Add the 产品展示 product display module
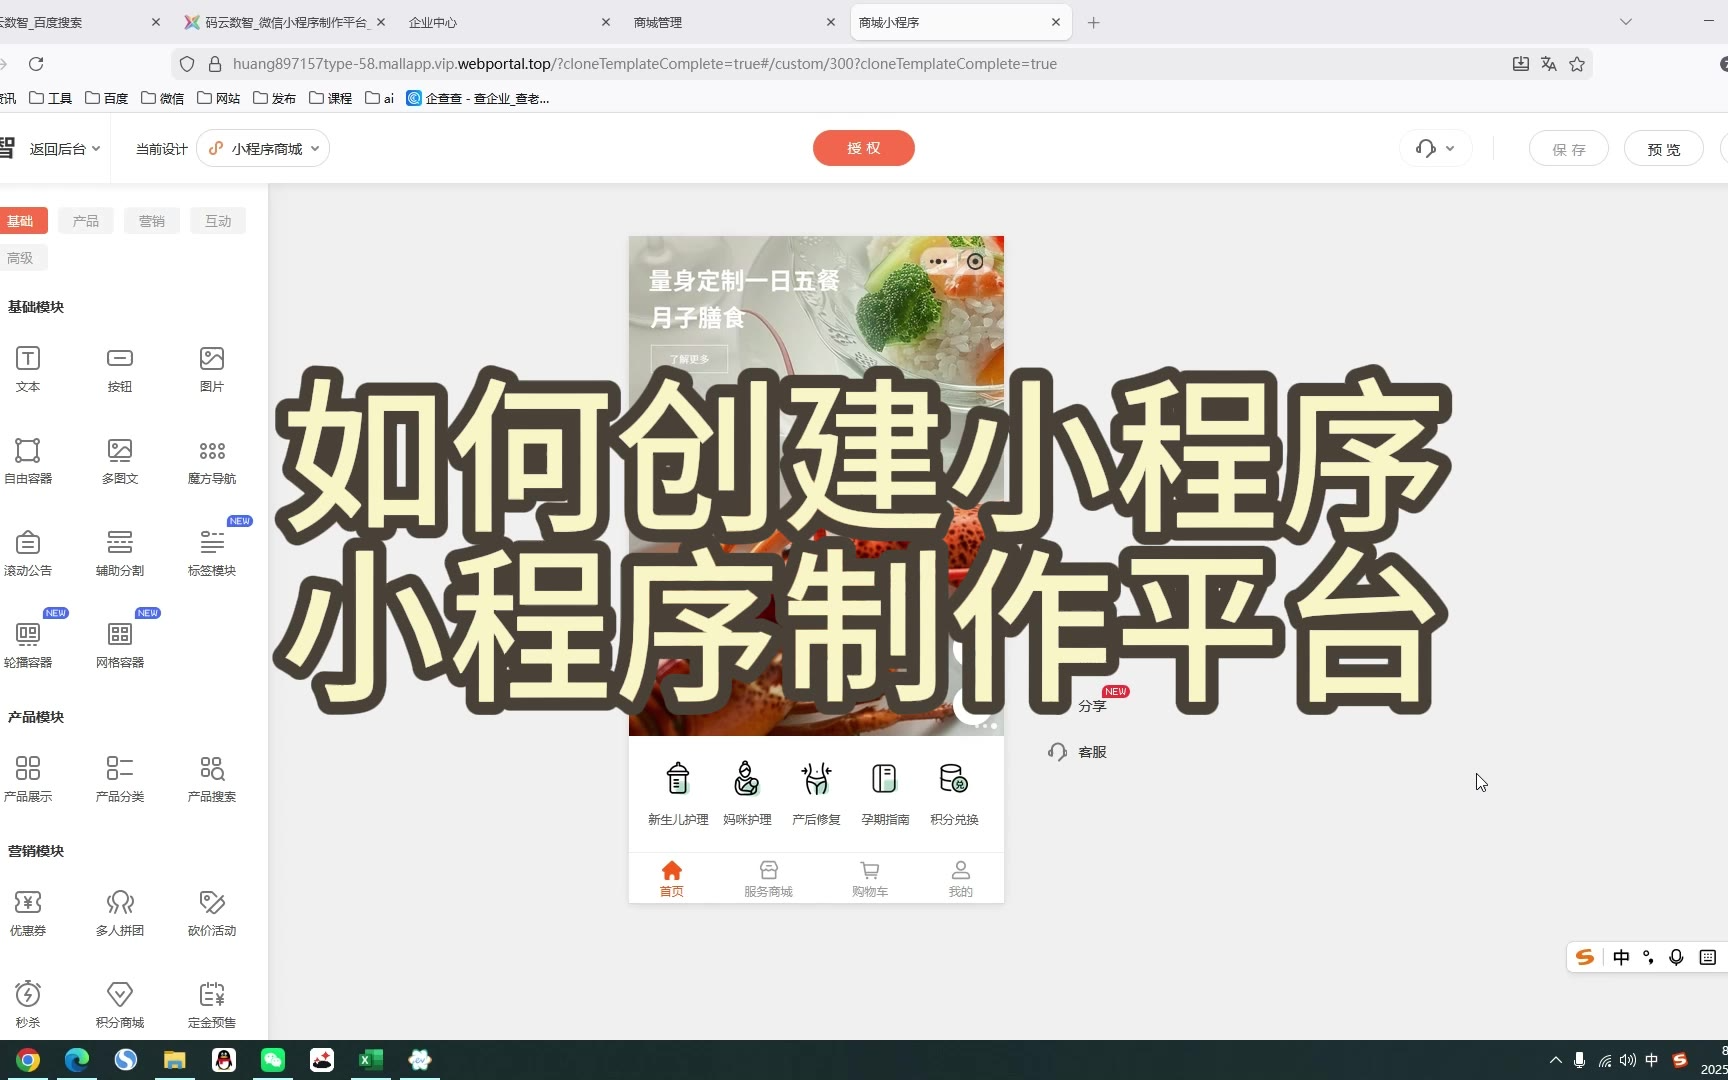The width and height of the screenshot is (1728, 1080). [x=28, y=778]
